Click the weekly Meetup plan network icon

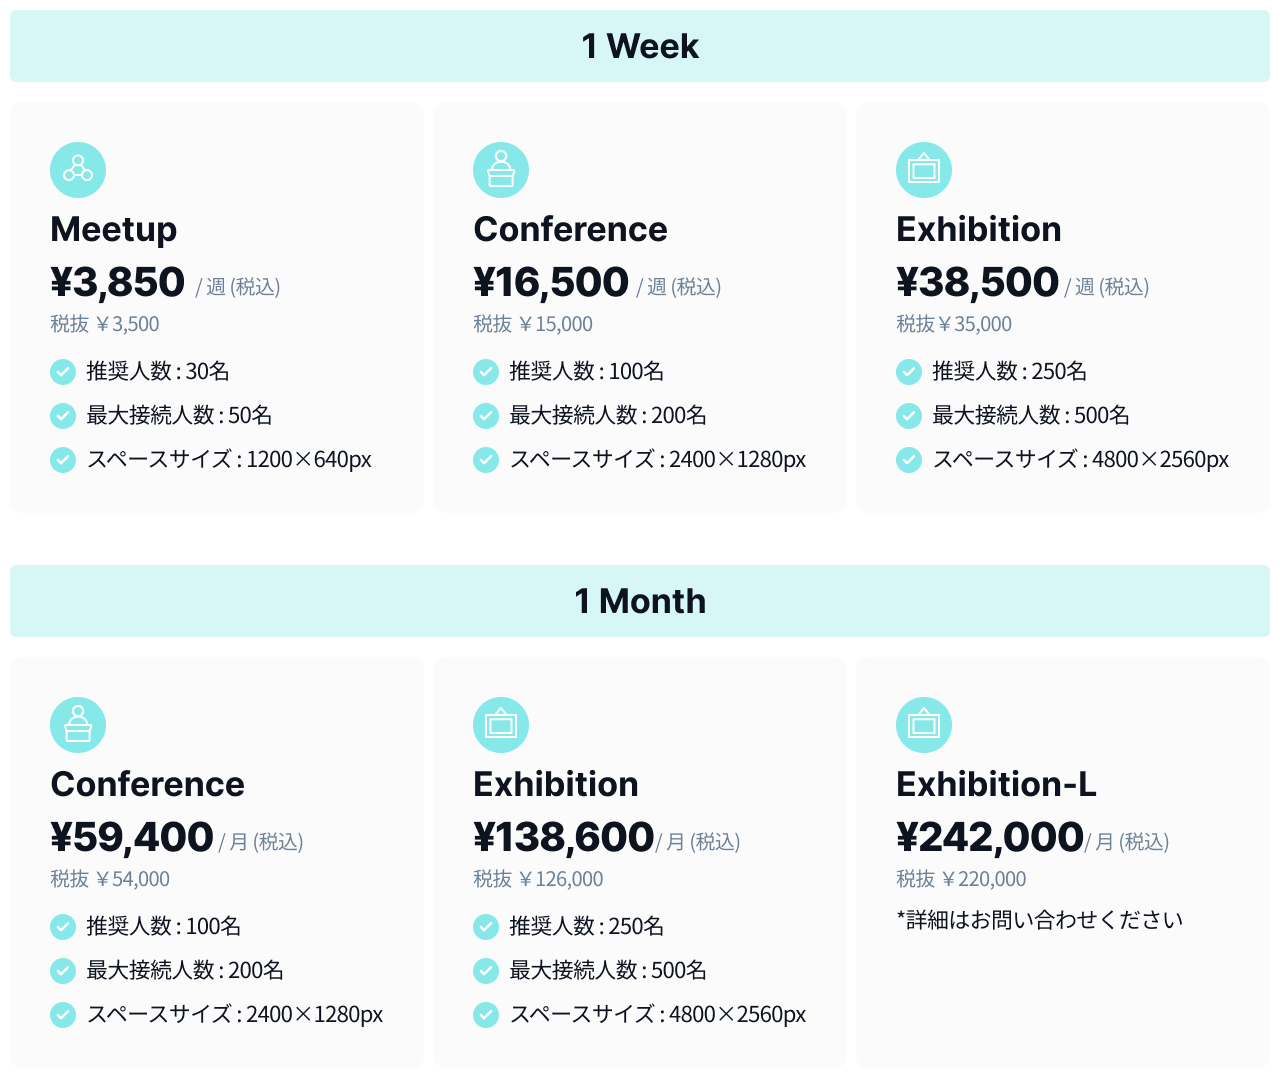(78, 170)
